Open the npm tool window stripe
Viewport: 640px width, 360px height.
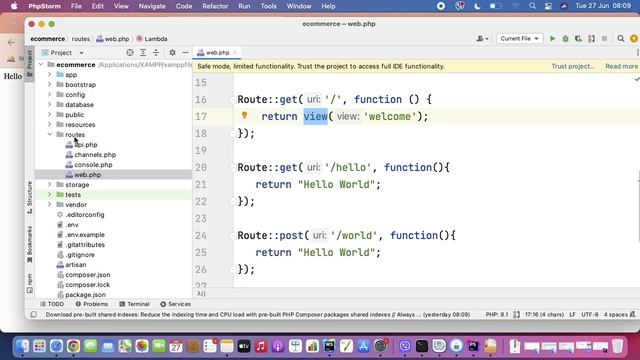[x=29, y=283]
